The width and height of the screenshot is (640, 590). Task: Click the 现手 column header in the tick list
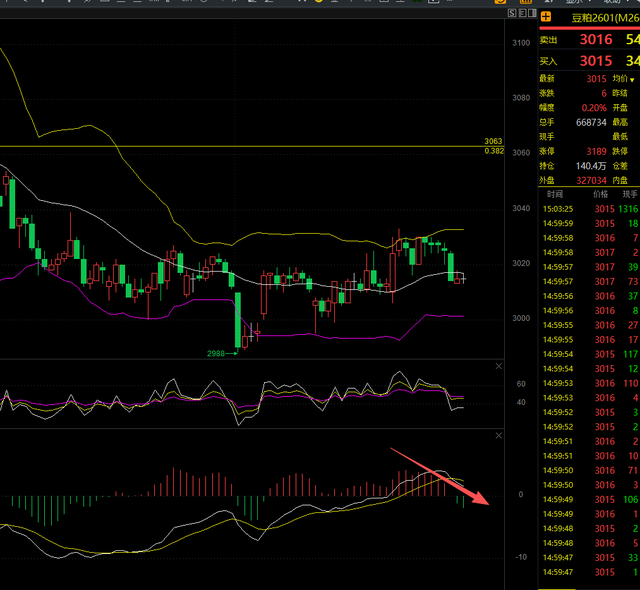pyautogui.click(x=630, y=194)
